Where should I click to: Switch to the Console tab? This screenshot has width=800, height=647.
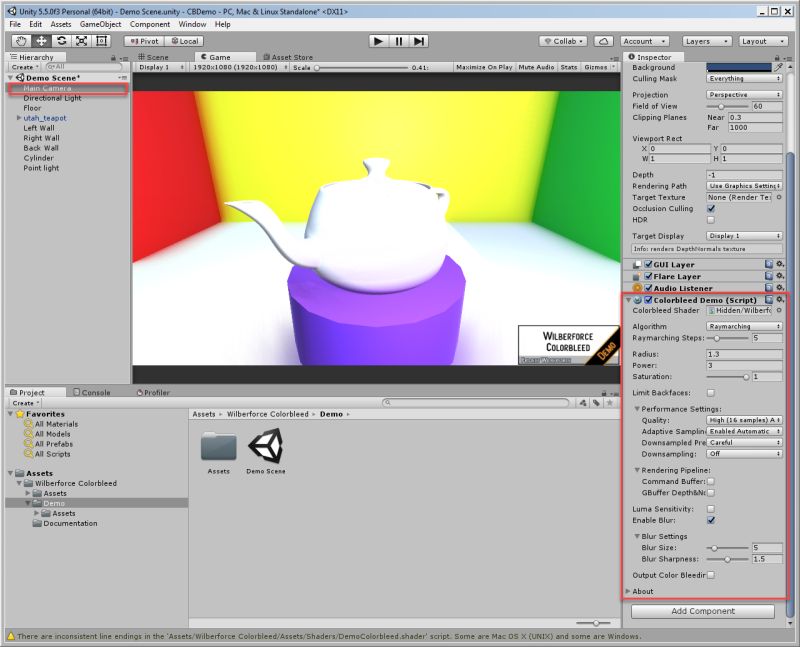(x=92, y=392)
